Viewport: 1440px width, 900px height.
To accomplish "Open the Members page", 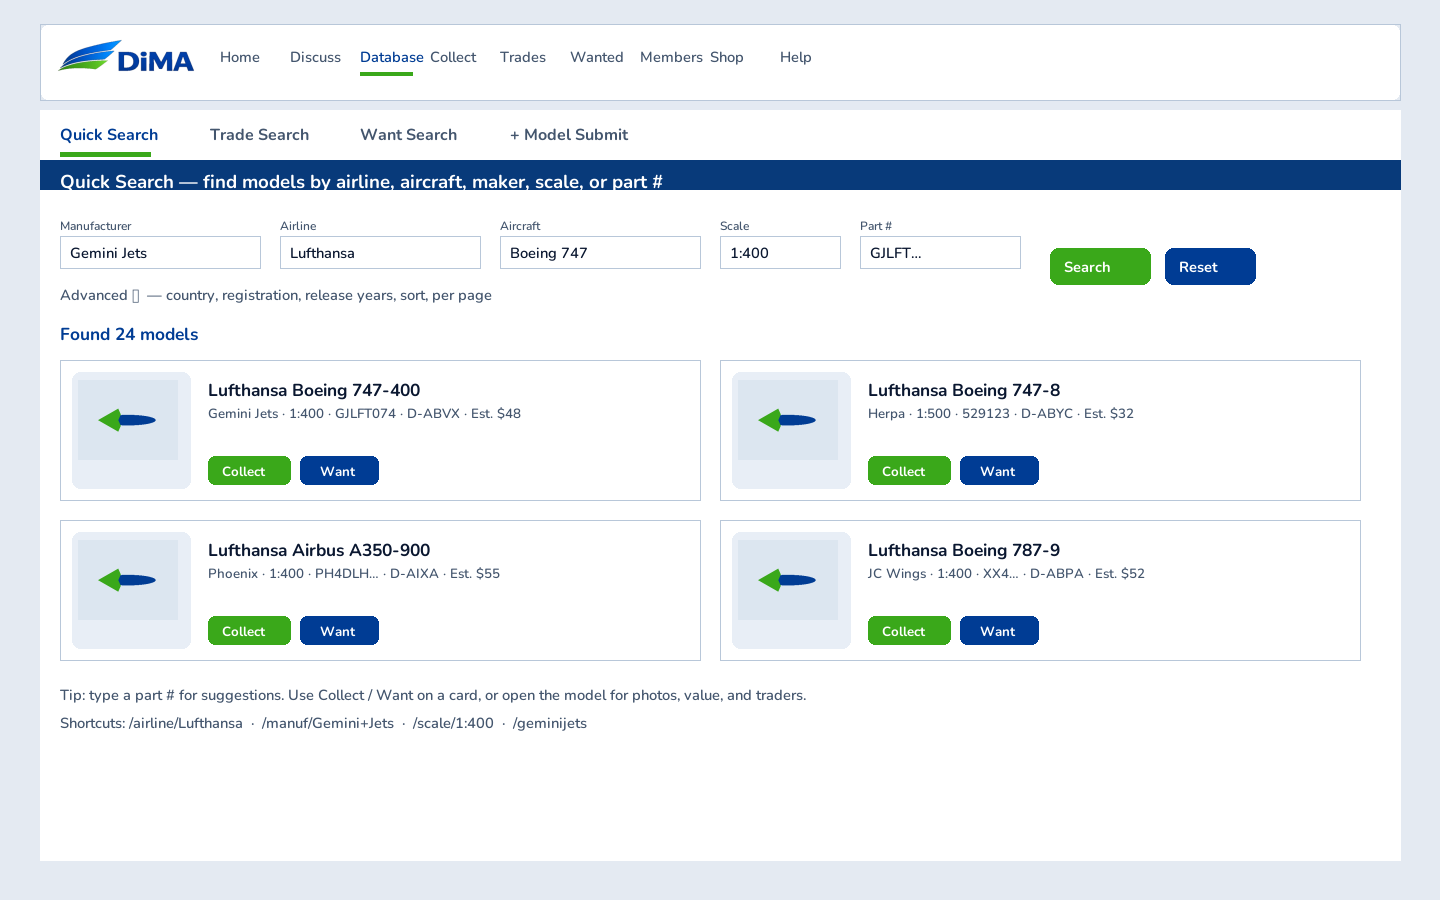I will pos(671,57).
